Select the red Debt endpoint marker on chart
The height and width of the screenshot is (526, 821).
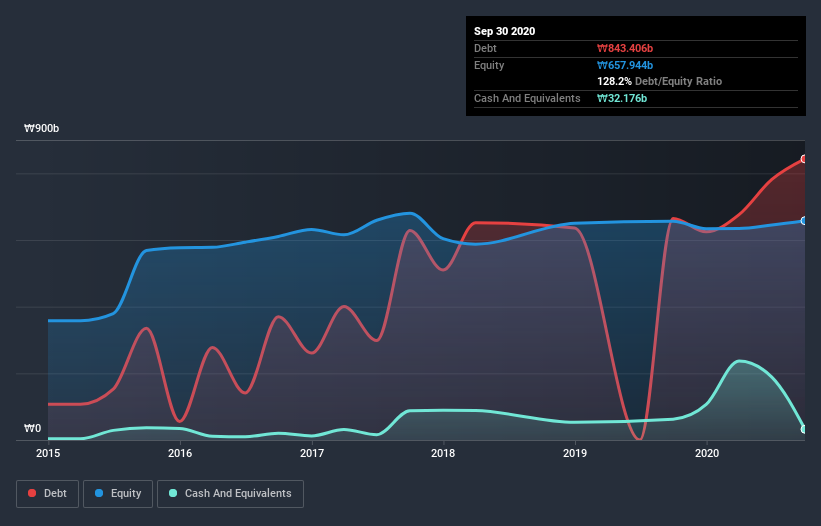804,159
